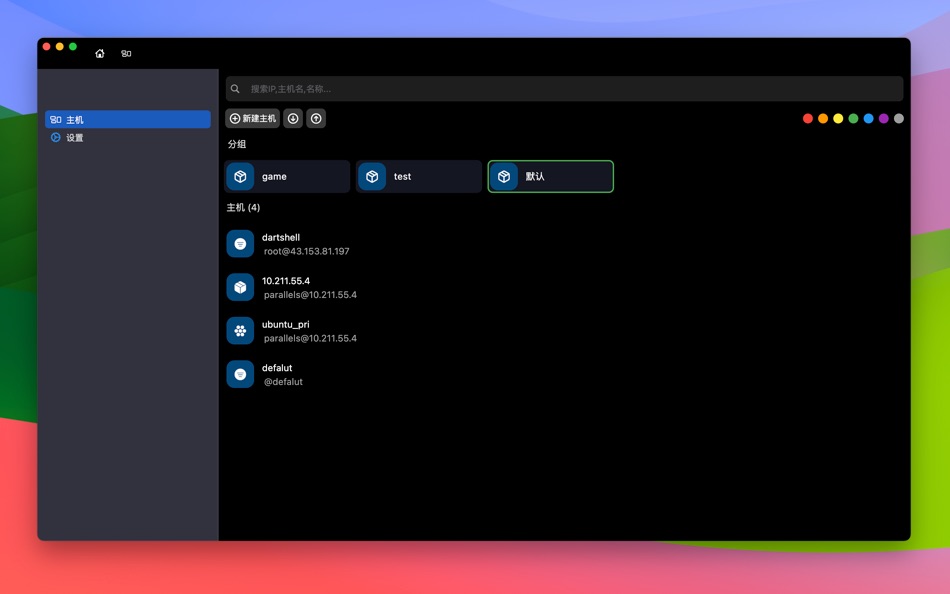The height and width of the screenshot is (594, 950).
Task: Click the download/import icon beside 新建主机
Action: pos(292,118)
